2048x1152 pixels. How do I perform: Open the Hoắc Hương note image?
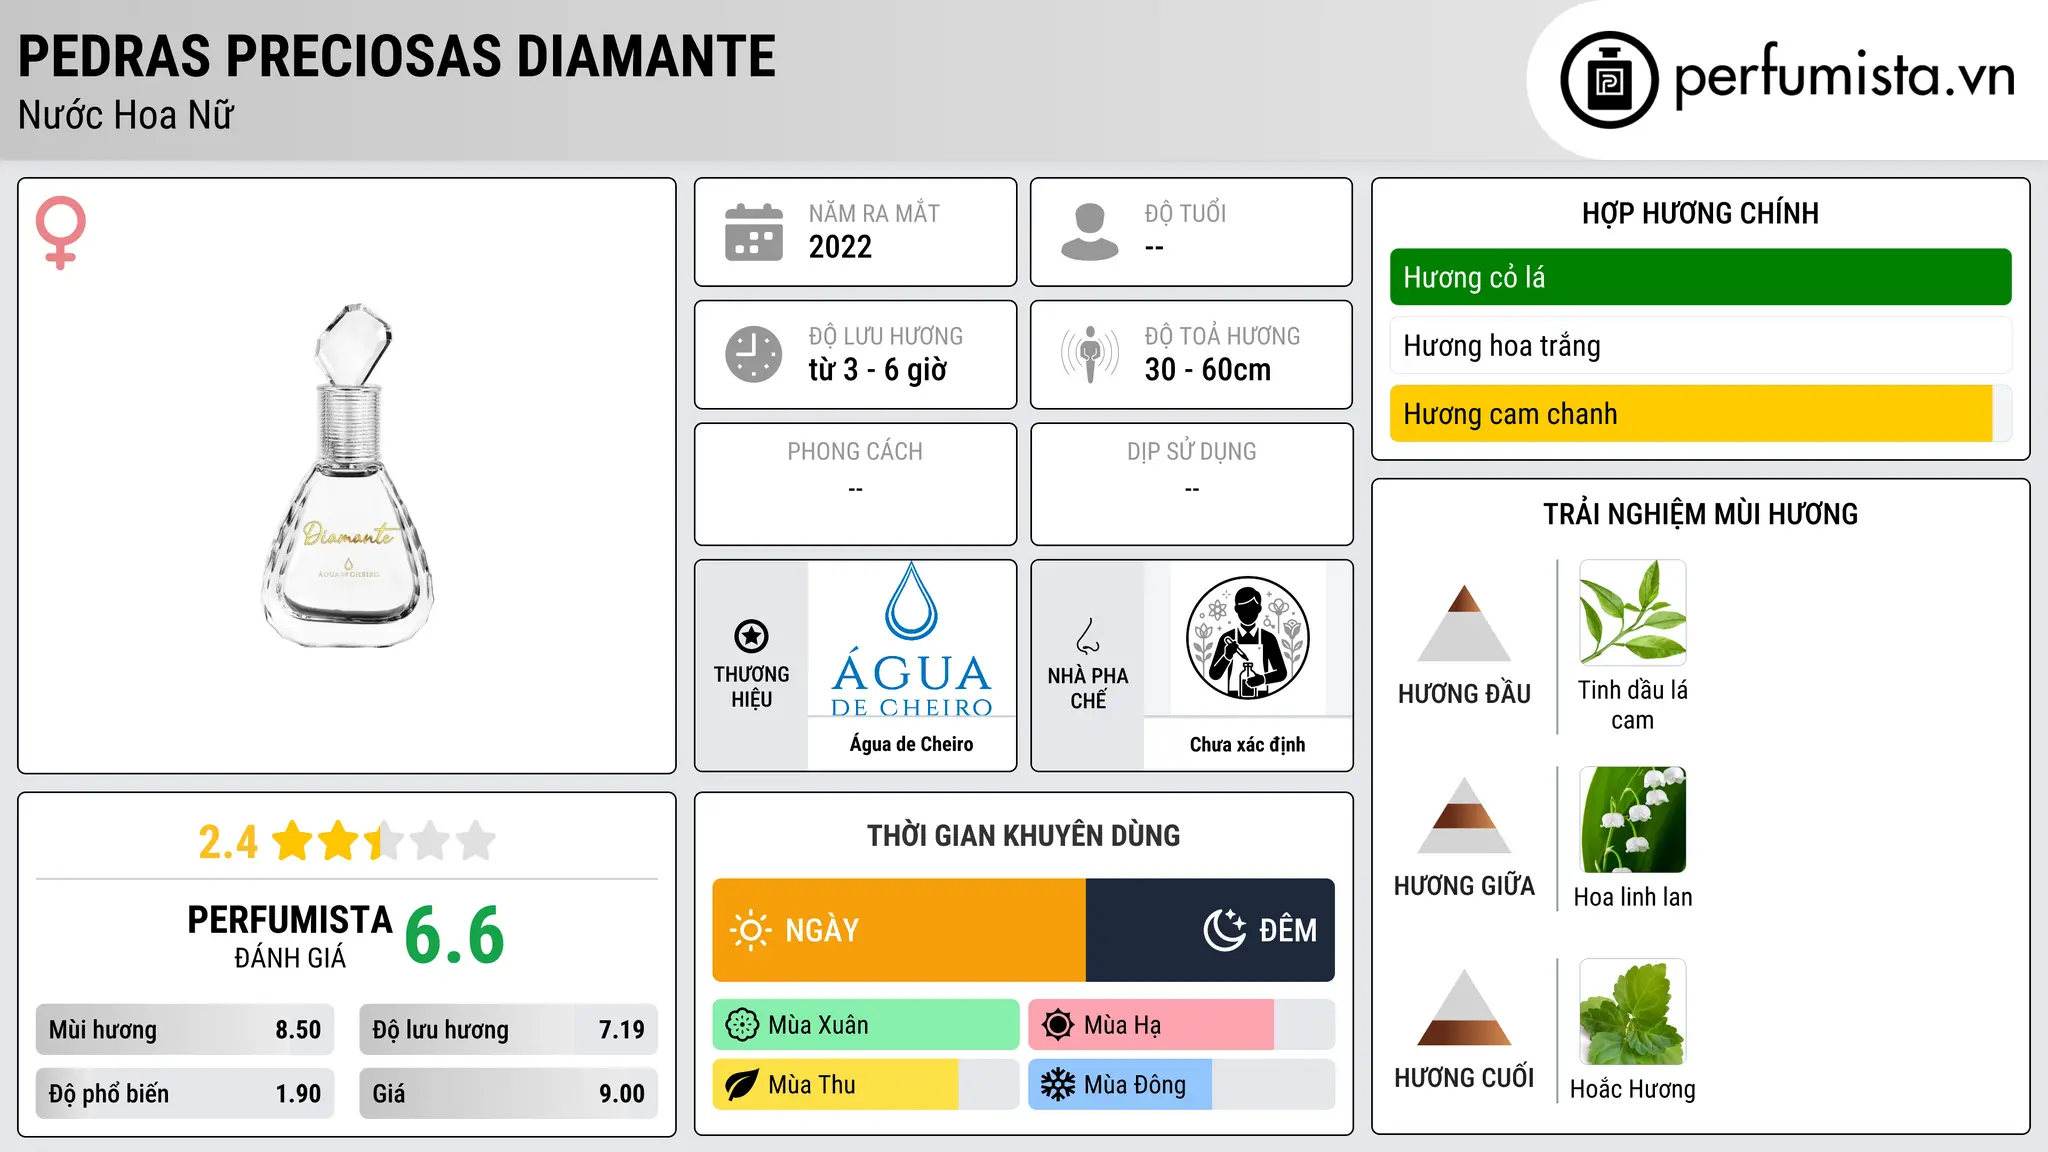[x=1633, y=1011]
